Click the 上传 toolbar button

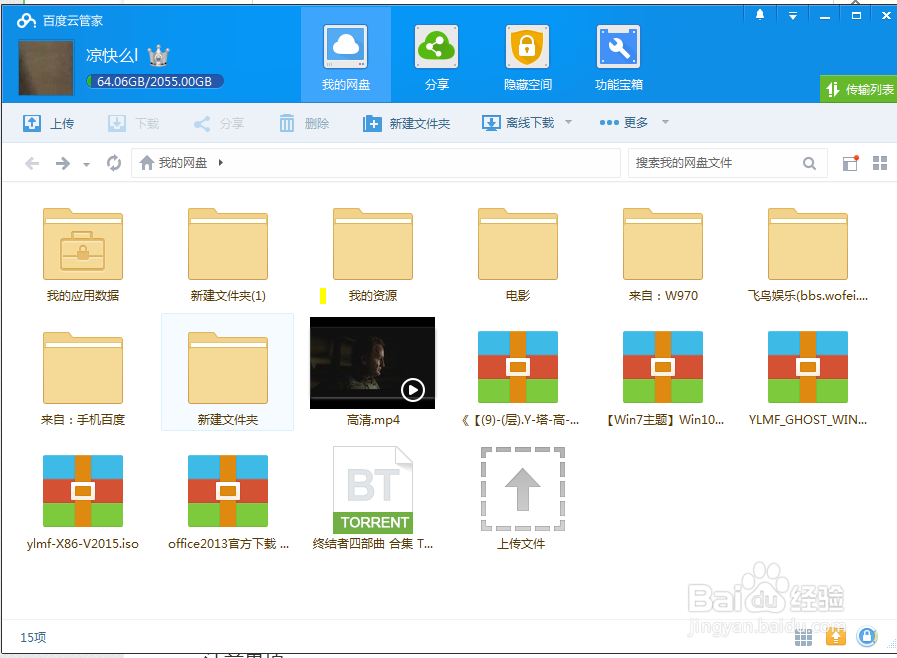tap(49, 123)
